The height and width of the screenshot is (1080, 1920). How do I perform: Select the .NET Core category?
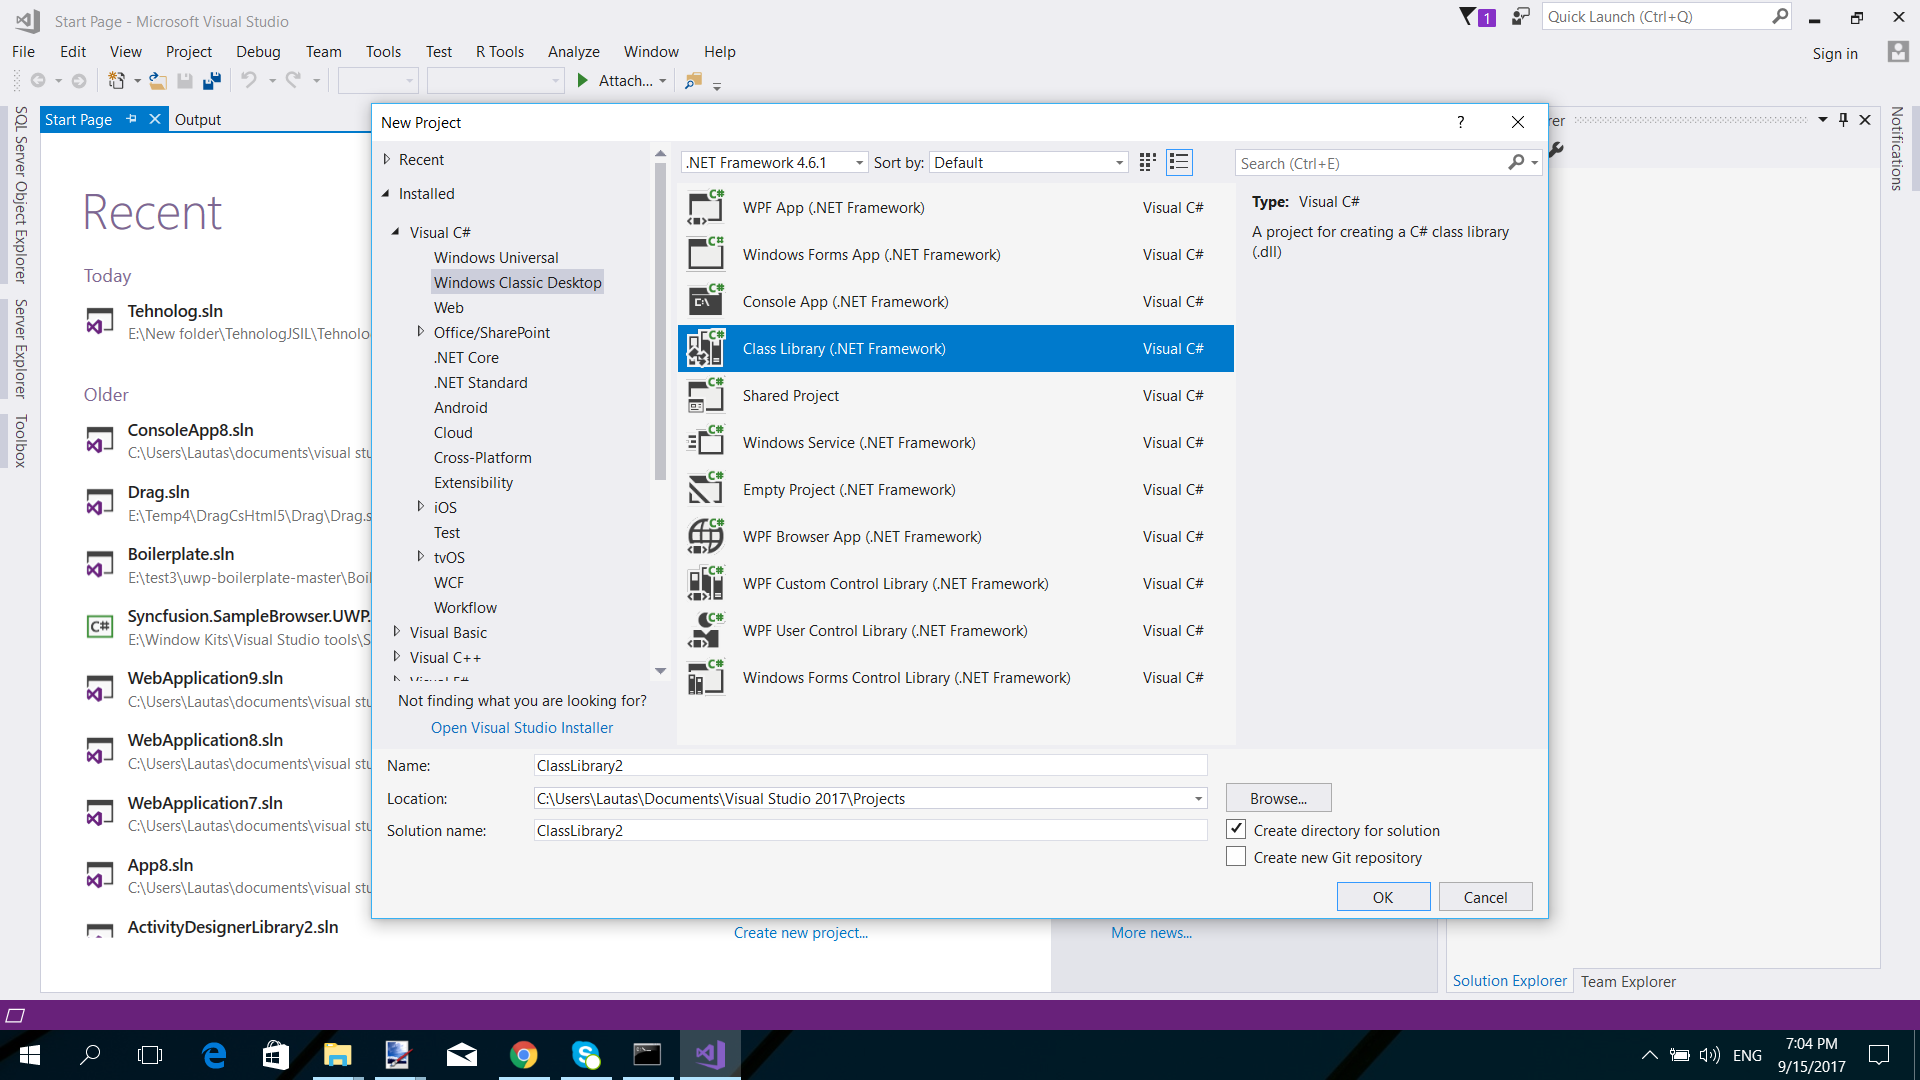pyautogui.click(x=466, y=357)
